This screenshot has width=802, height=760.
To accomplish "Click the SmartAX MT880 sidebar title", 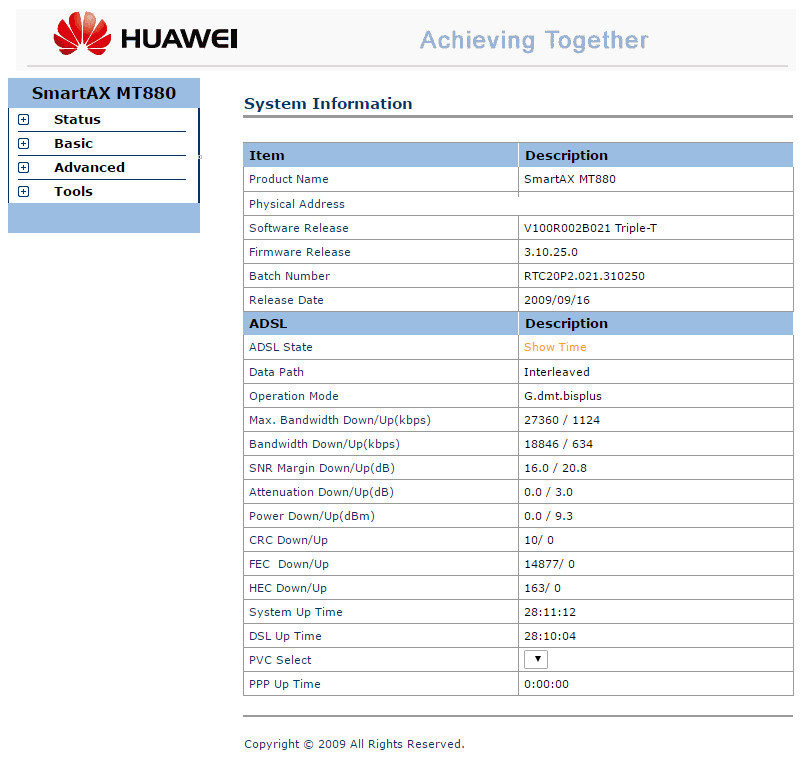I will [x=104, y=93].
